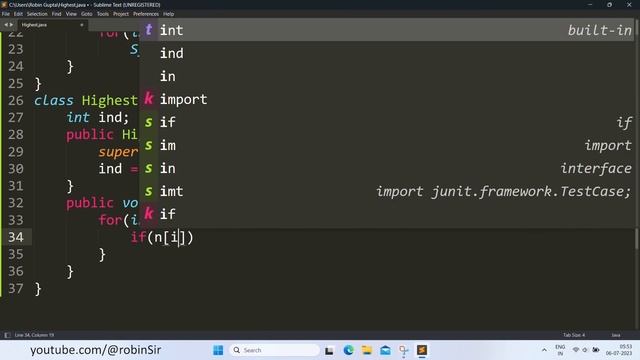
Task: Open the Find menu
Action: click(56, 14)
